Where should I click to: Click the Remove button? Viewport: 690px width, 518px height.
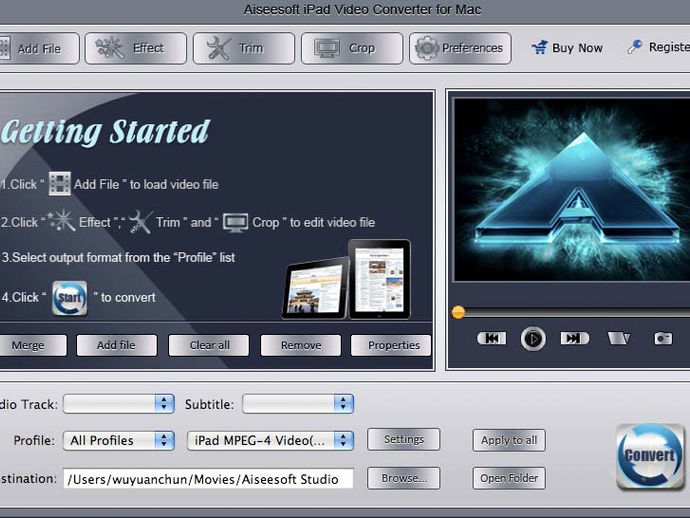(301, 345)
